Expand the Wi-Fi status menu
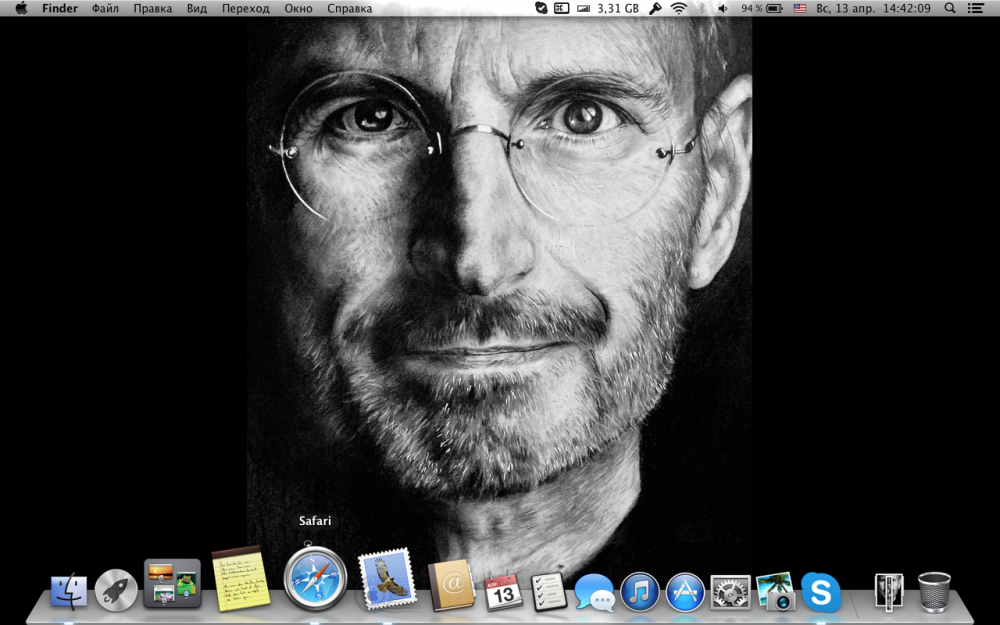This screenshot has width=1000, height=625. [679, 8]
